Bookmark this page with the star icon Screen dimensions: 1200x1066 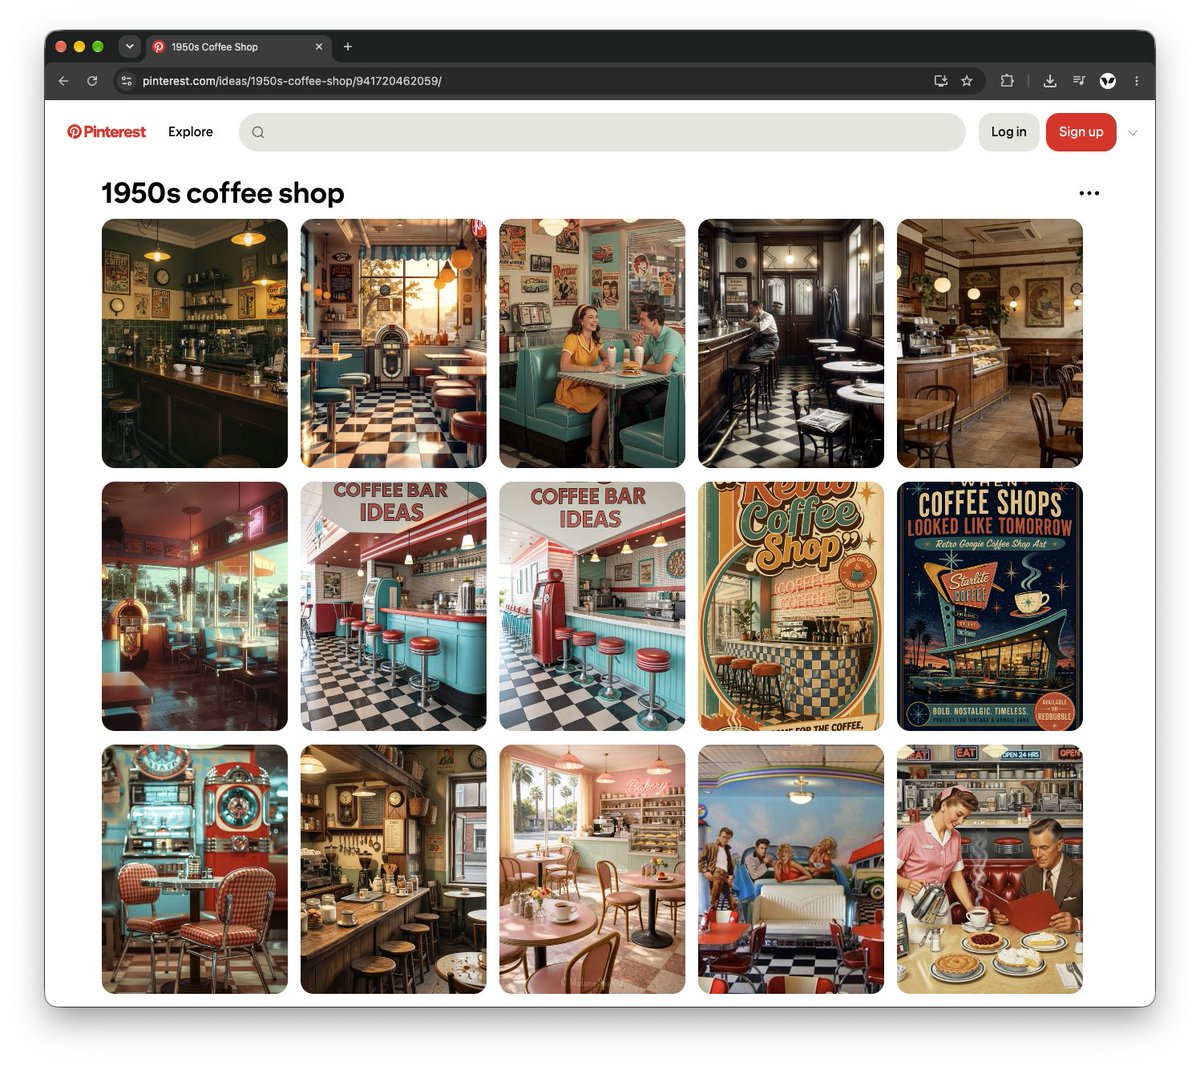coord(967,81)
